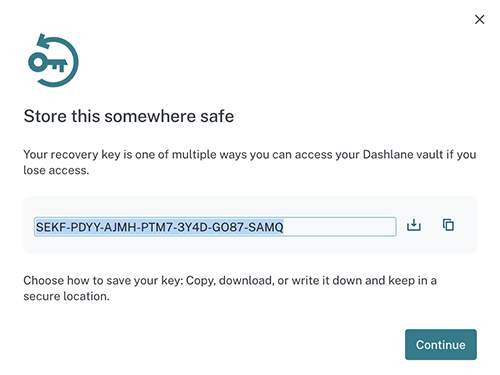
Task: Click the blank space after the recovery key text
Action: coord(339,227)
